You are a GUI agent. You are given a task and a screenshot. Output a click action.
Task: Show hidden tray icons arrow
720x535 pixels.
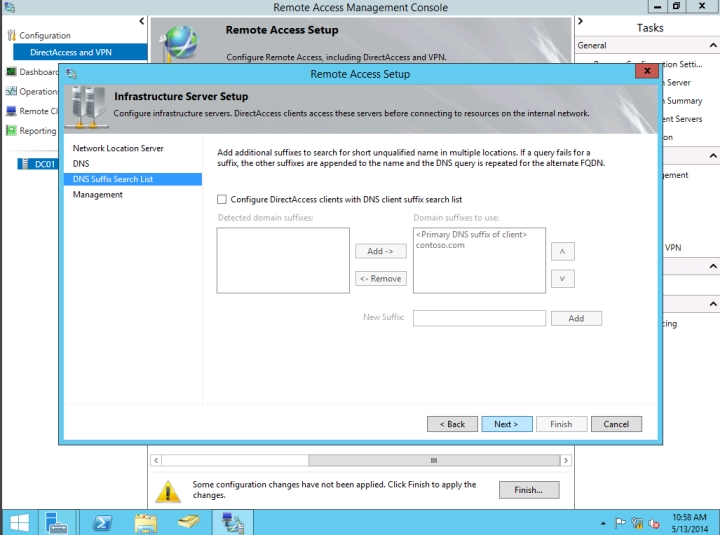pos(603,523)
